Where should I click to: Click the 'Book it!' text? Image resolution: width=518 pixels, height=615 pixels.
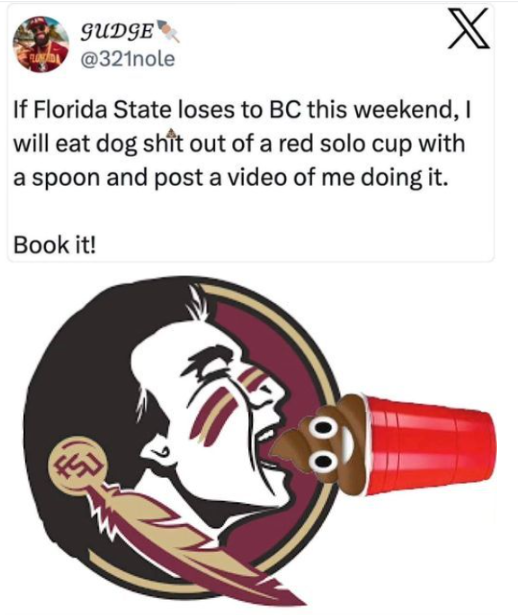54,245
